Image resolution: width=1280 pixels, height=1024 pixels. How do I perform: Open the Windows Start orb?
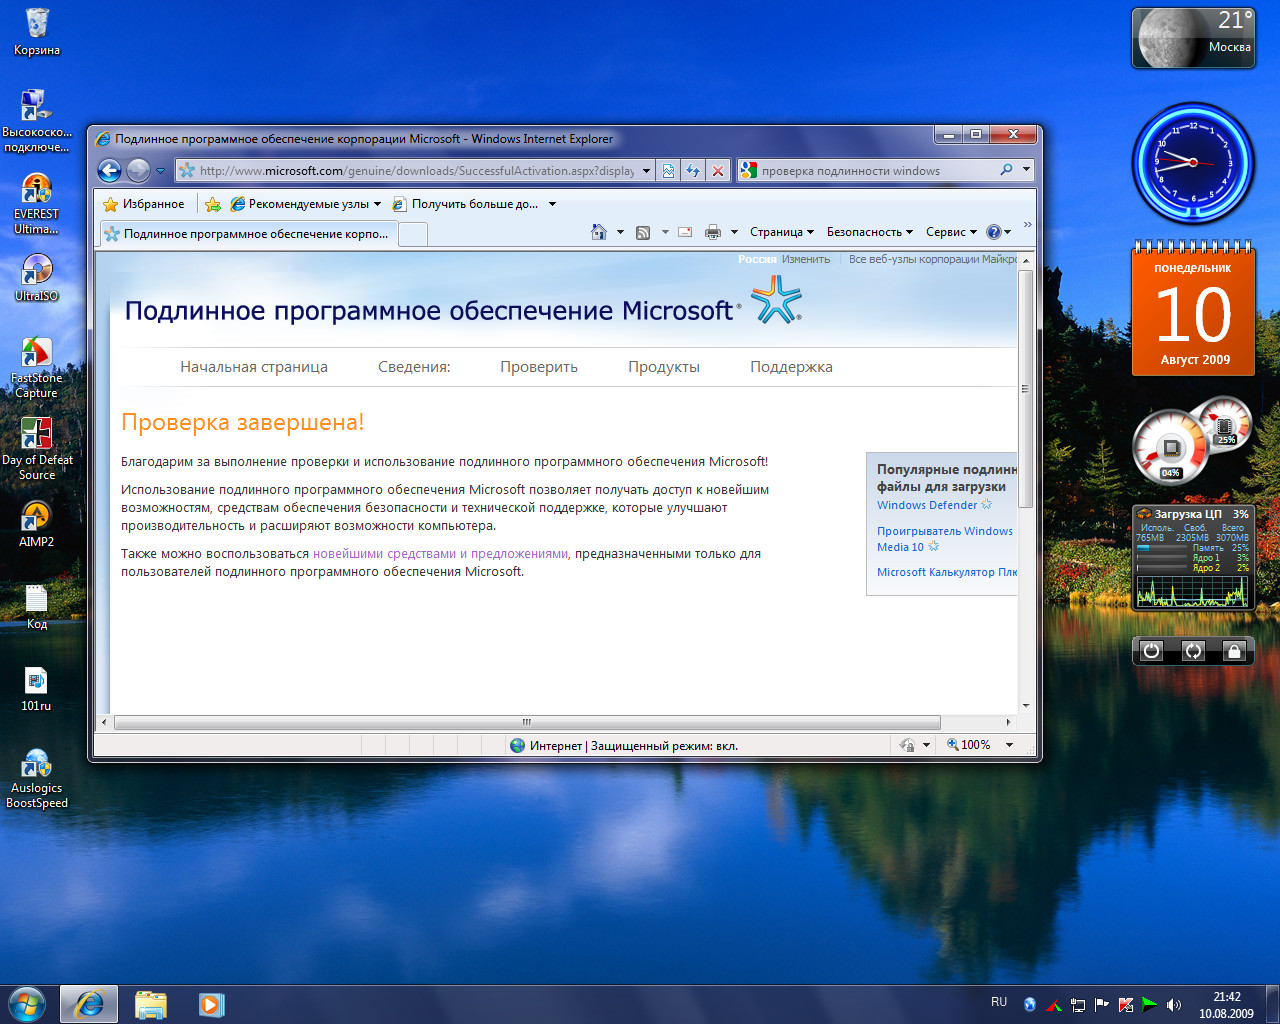[x=27, y=1004]
